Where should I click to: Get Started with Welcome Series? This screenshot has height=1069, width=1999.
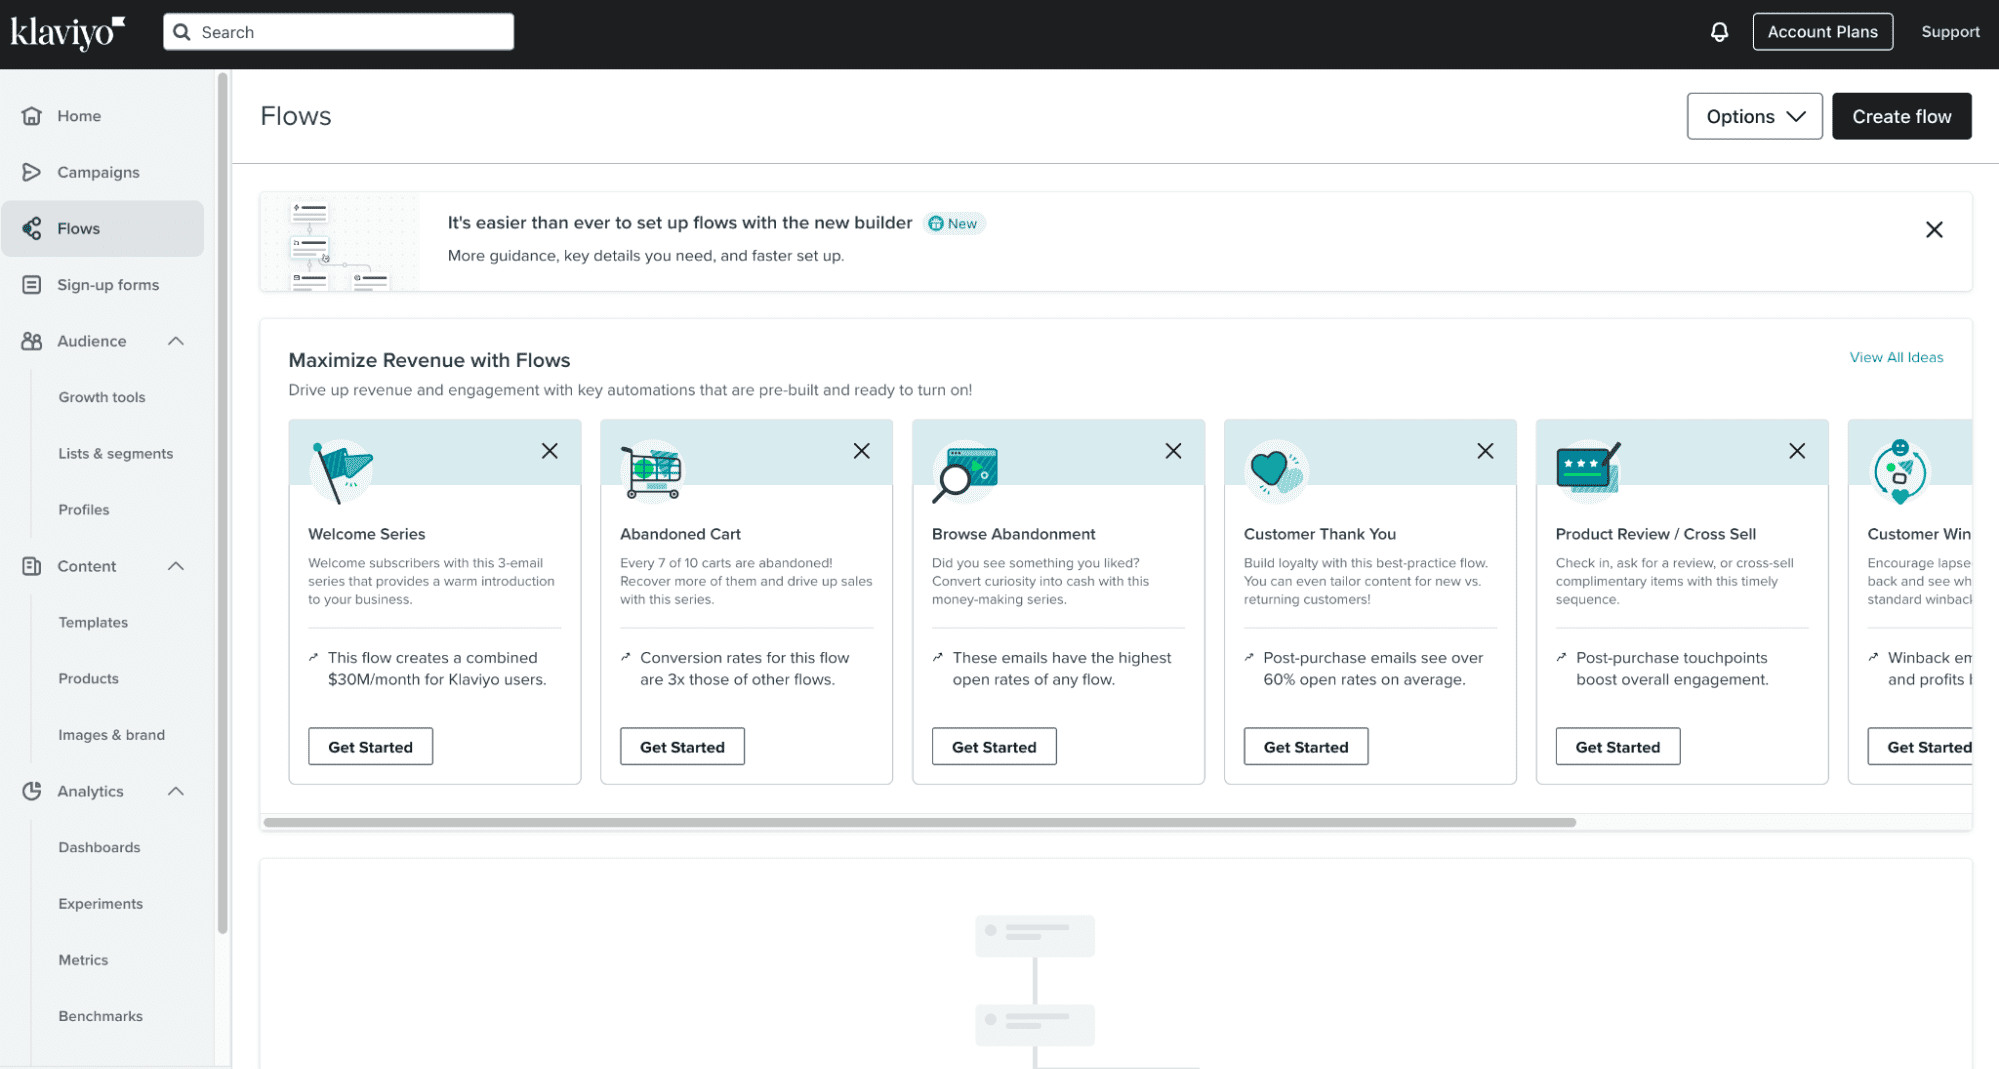click(x=370, y=747)
